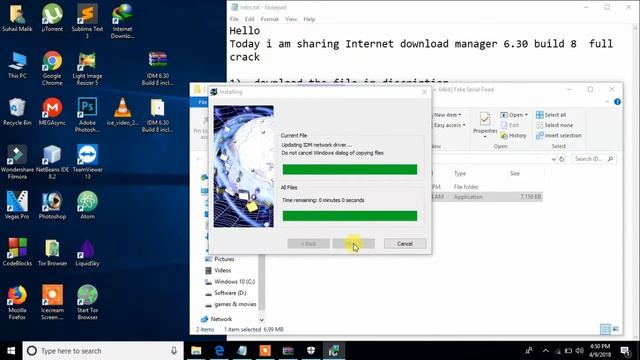The height and width of the screenshot is (360, 640).
Task: Open File Explorer from the taskbar
Action: (196, 351)
